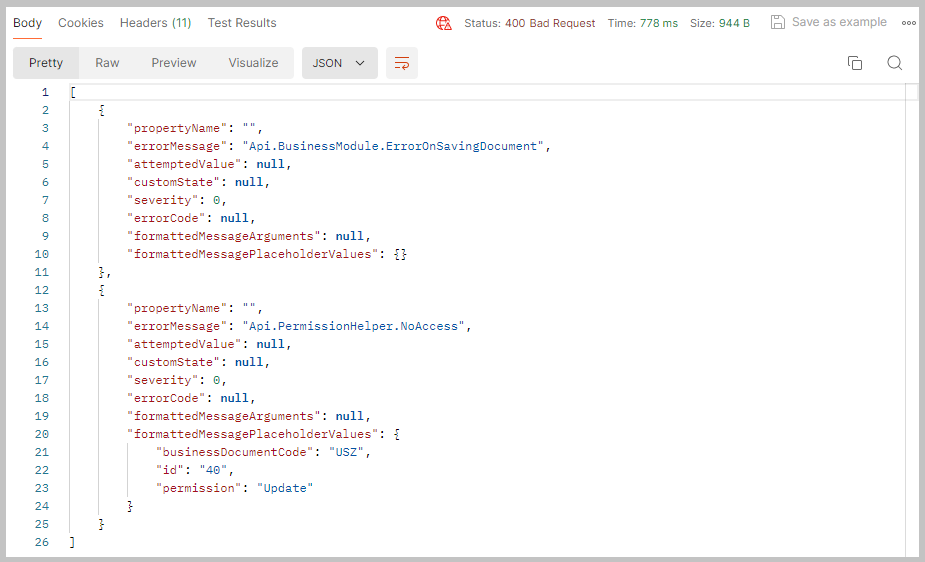Open the Headers (11) tab
This screenshot has width=925, height=562.
(155, 23)
